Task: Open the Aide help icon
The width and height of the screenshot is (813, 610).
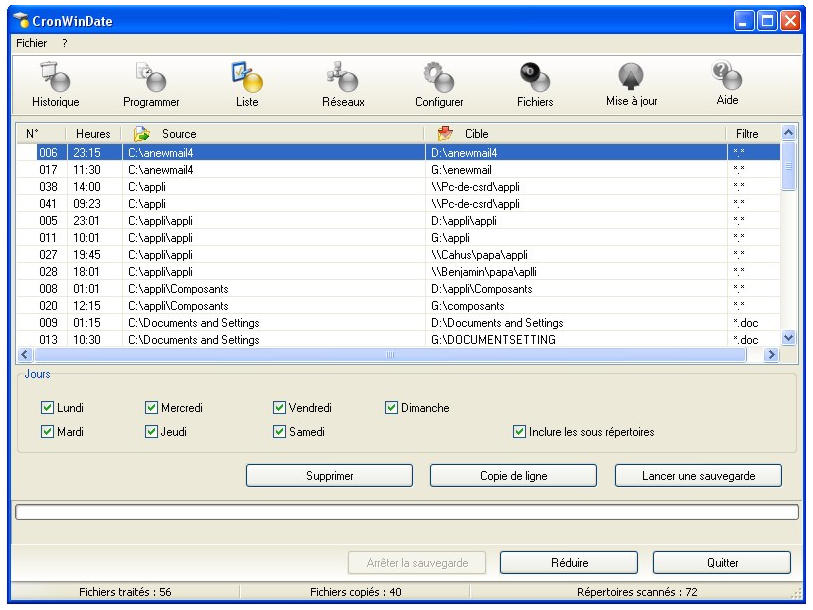Action: point(727,84)
